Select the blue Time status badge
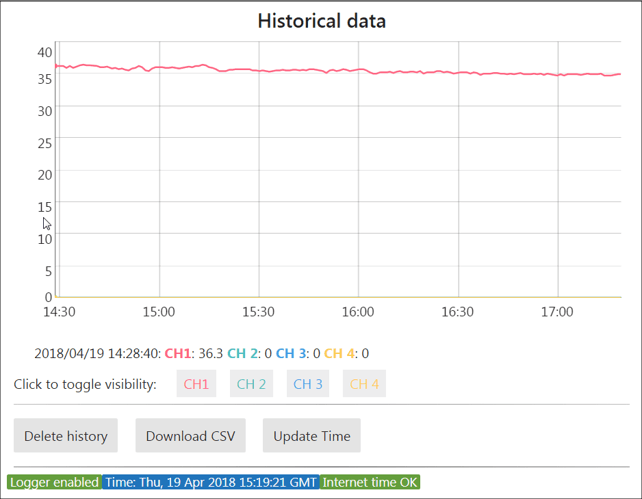642x499 pixels. click(211, 482)
